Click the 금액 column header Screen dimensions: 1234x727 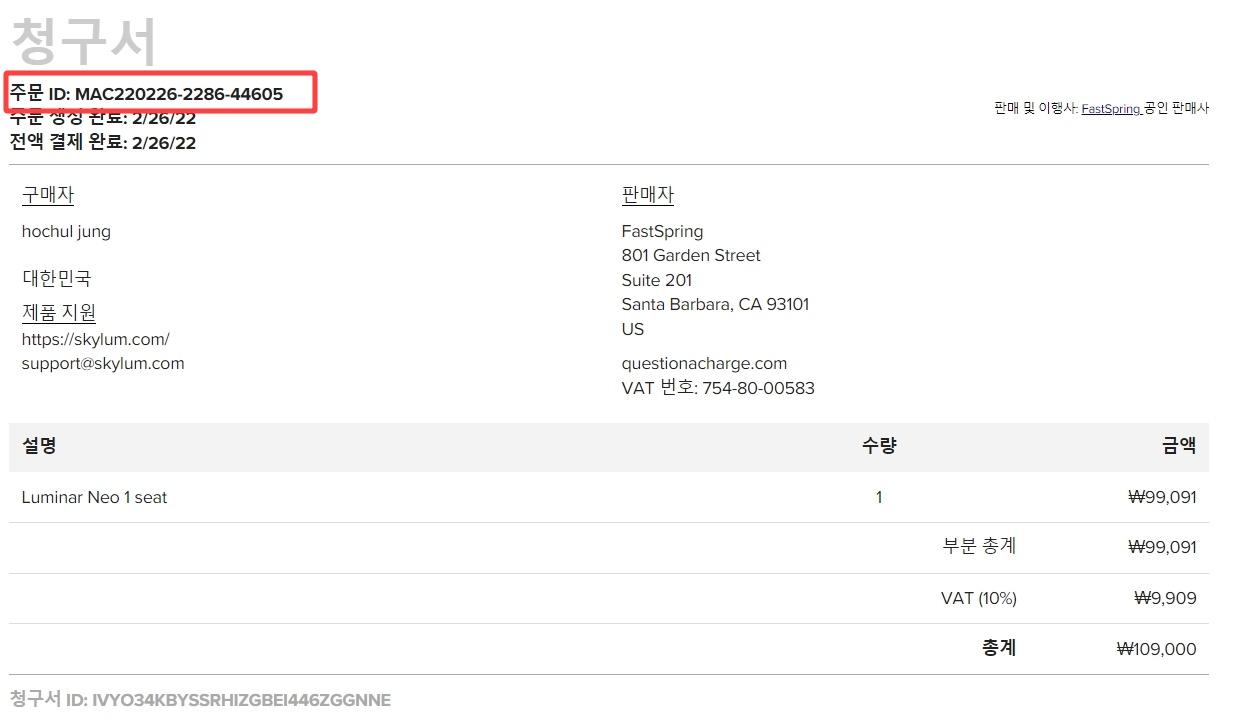[1179, 446]
